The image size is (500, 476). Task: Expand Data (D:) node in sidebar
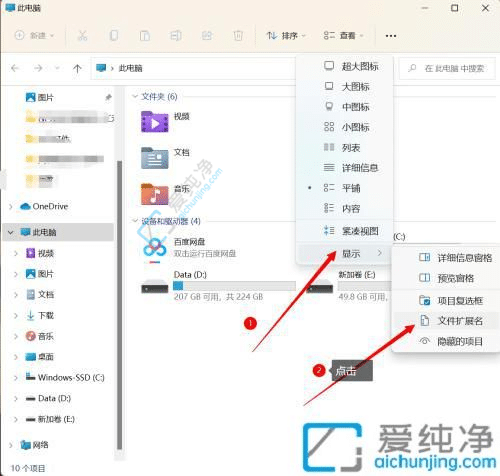click(x=16, y=398)
